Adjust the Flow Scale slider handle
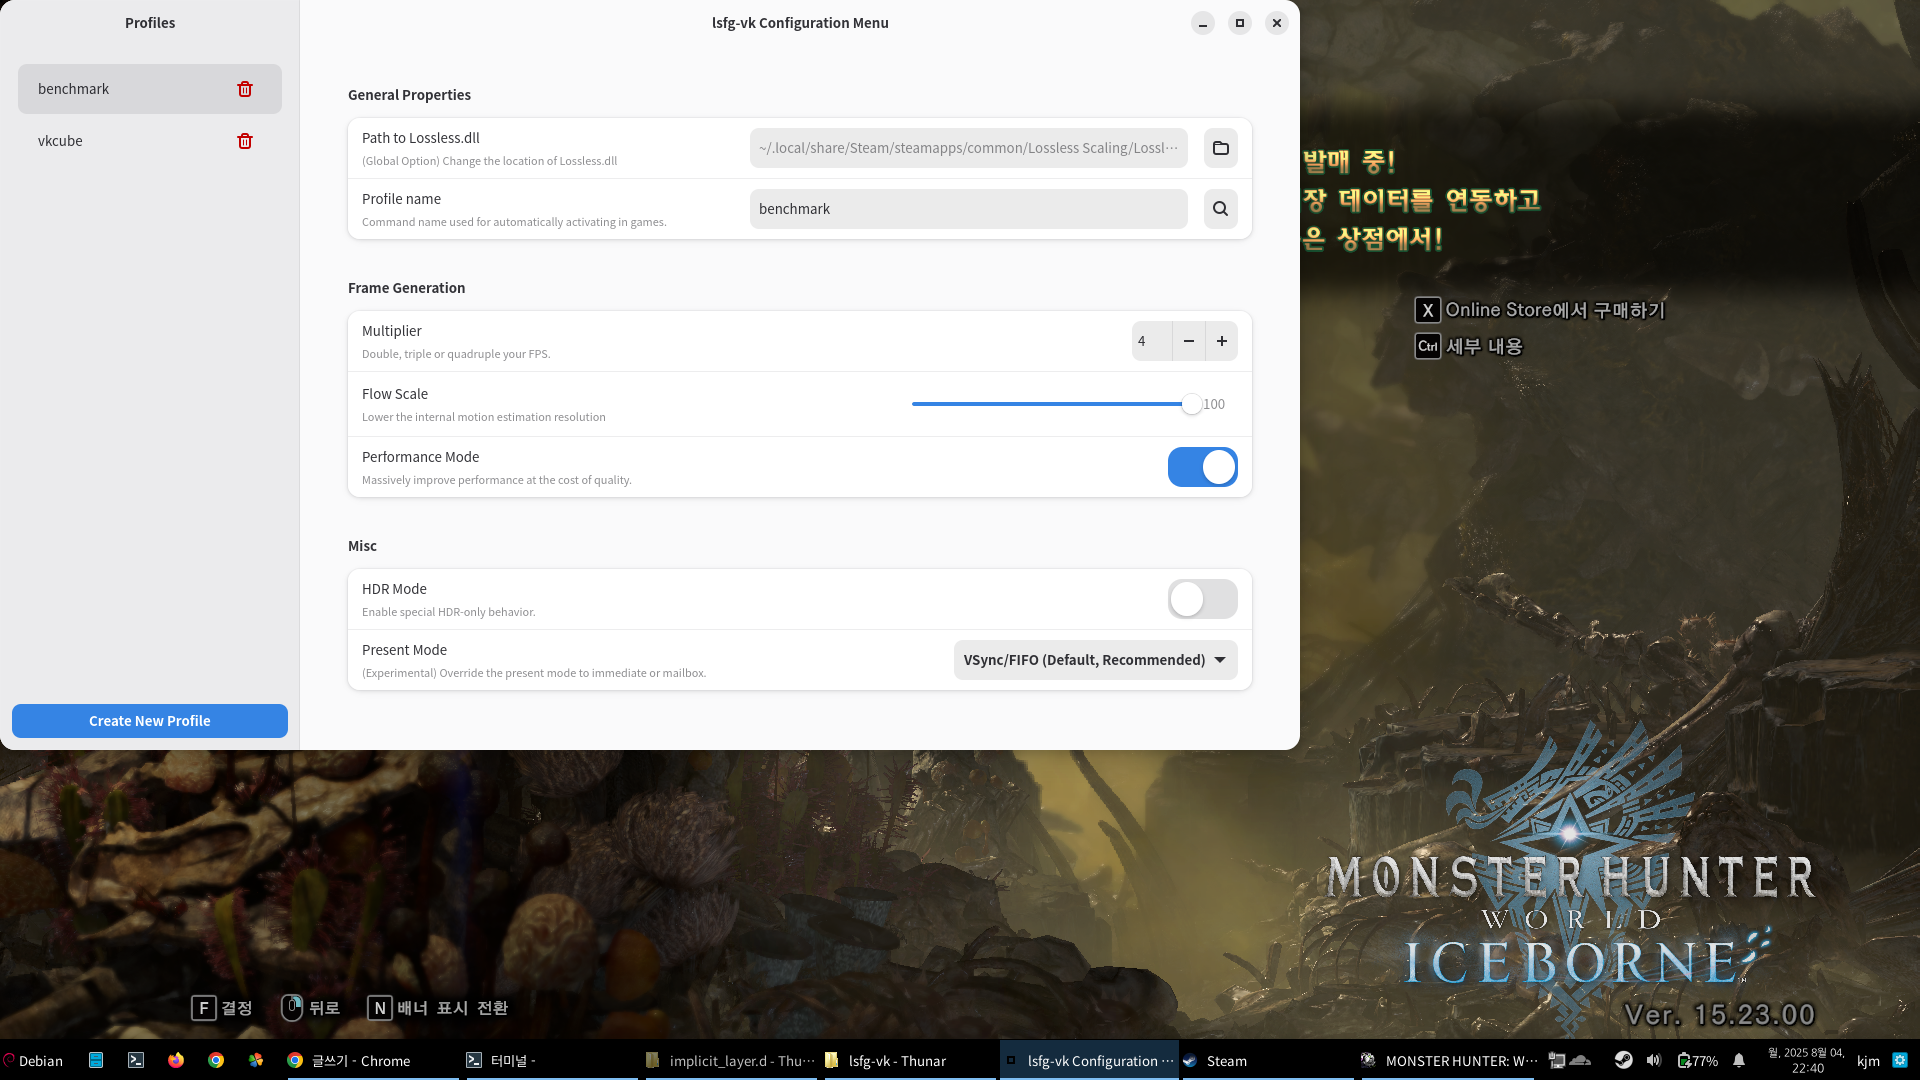1920x1080 pixels. pyautogui.click(x=1191, y=404)
